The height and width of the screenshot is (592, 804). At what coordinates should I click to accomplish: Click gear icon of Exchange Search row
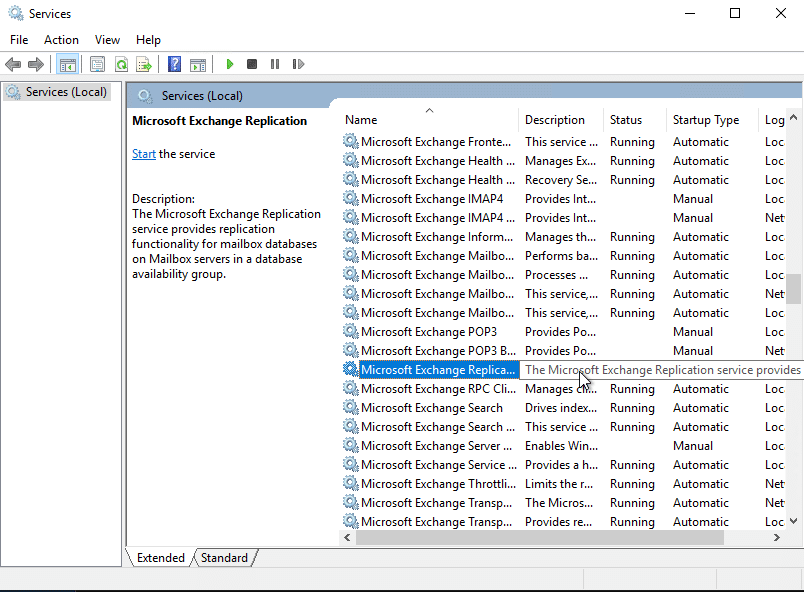point(351,407)
